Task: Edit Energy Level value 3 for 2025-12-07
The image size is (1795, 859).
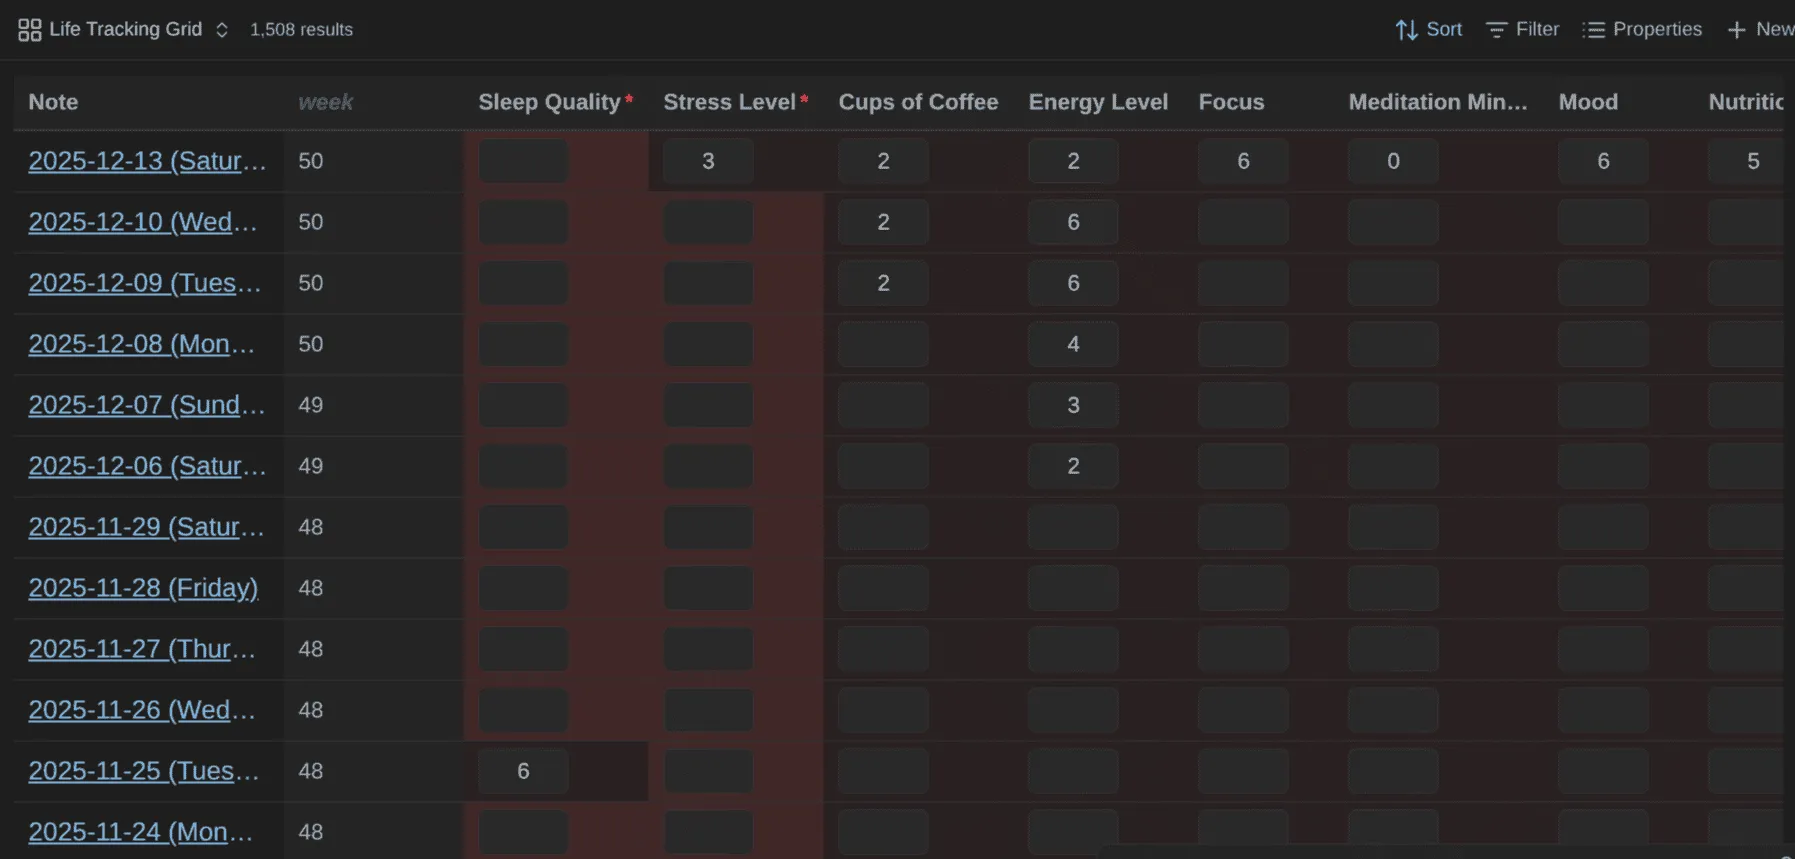Action: point(1073,405)
